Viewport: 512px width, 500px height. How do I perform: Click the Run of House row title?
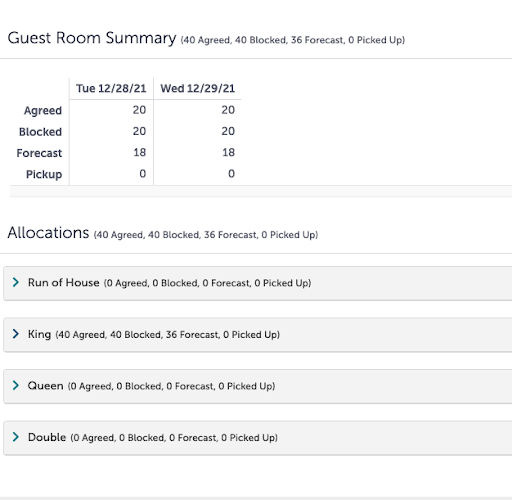pos(64,282)
